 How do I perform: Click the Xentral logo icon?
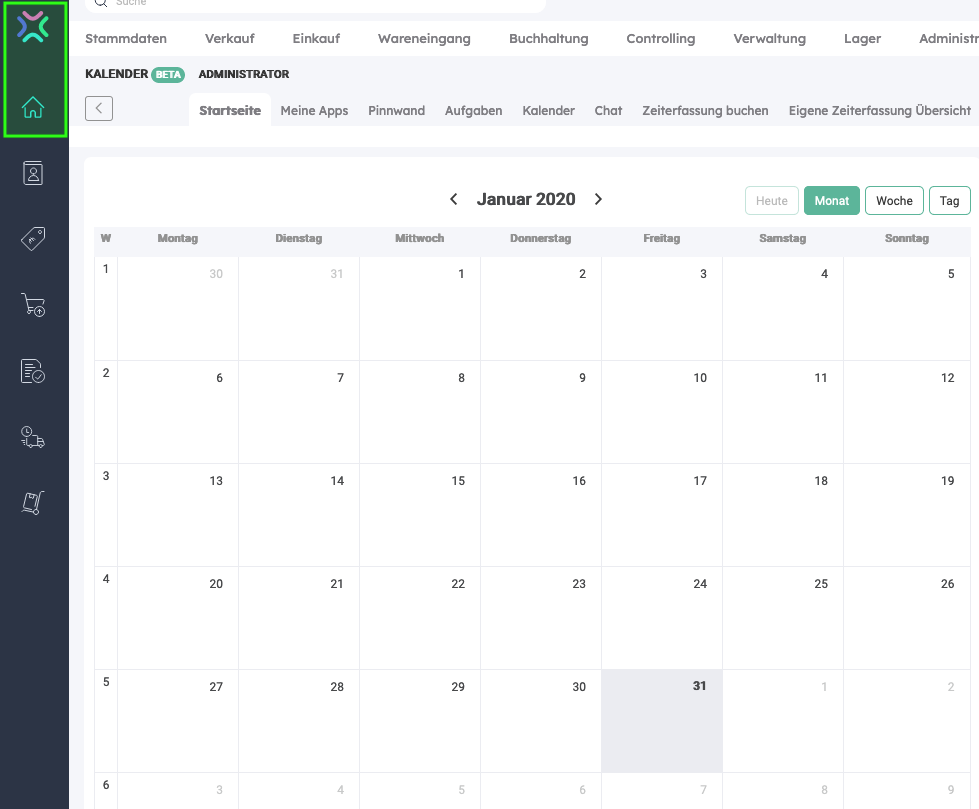(x=33, y=28)
